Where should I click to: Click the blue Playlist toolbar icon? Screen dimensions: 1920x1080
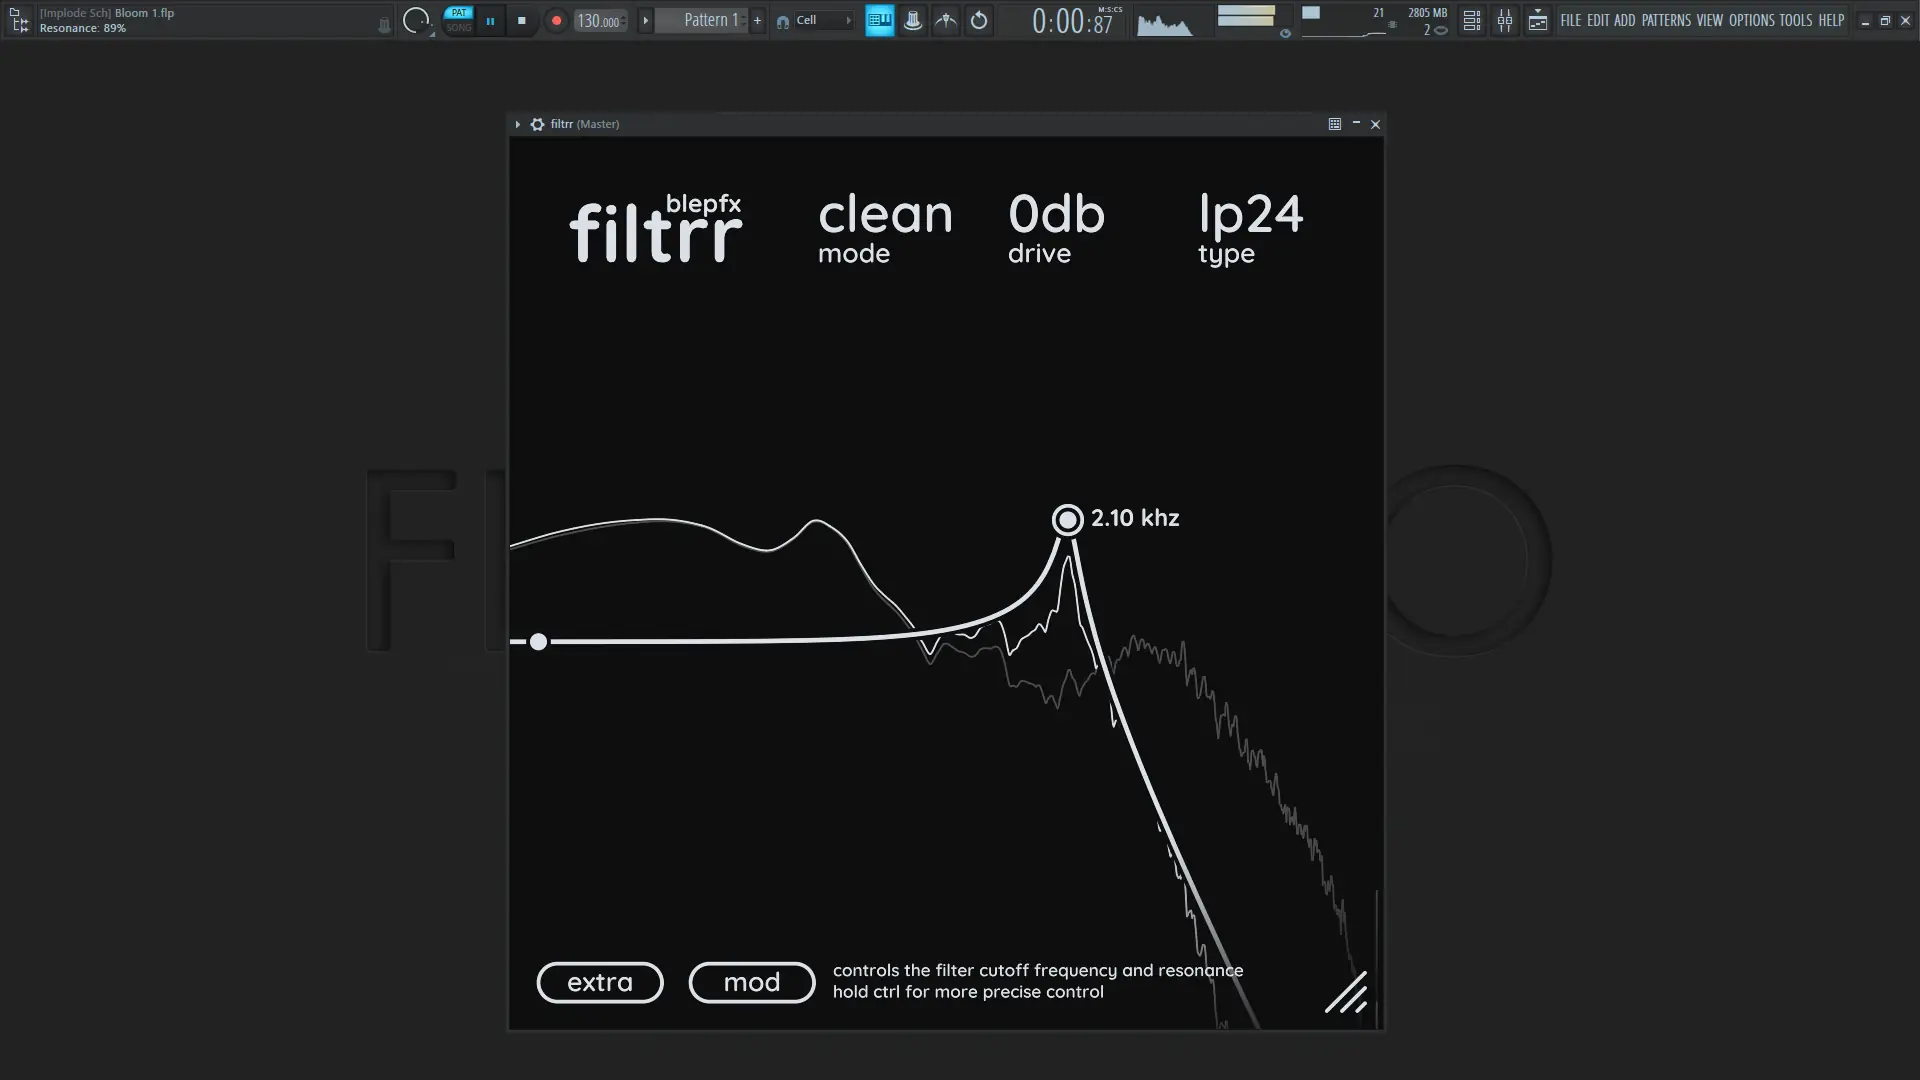pyautogui.click(x=879, y=20)
